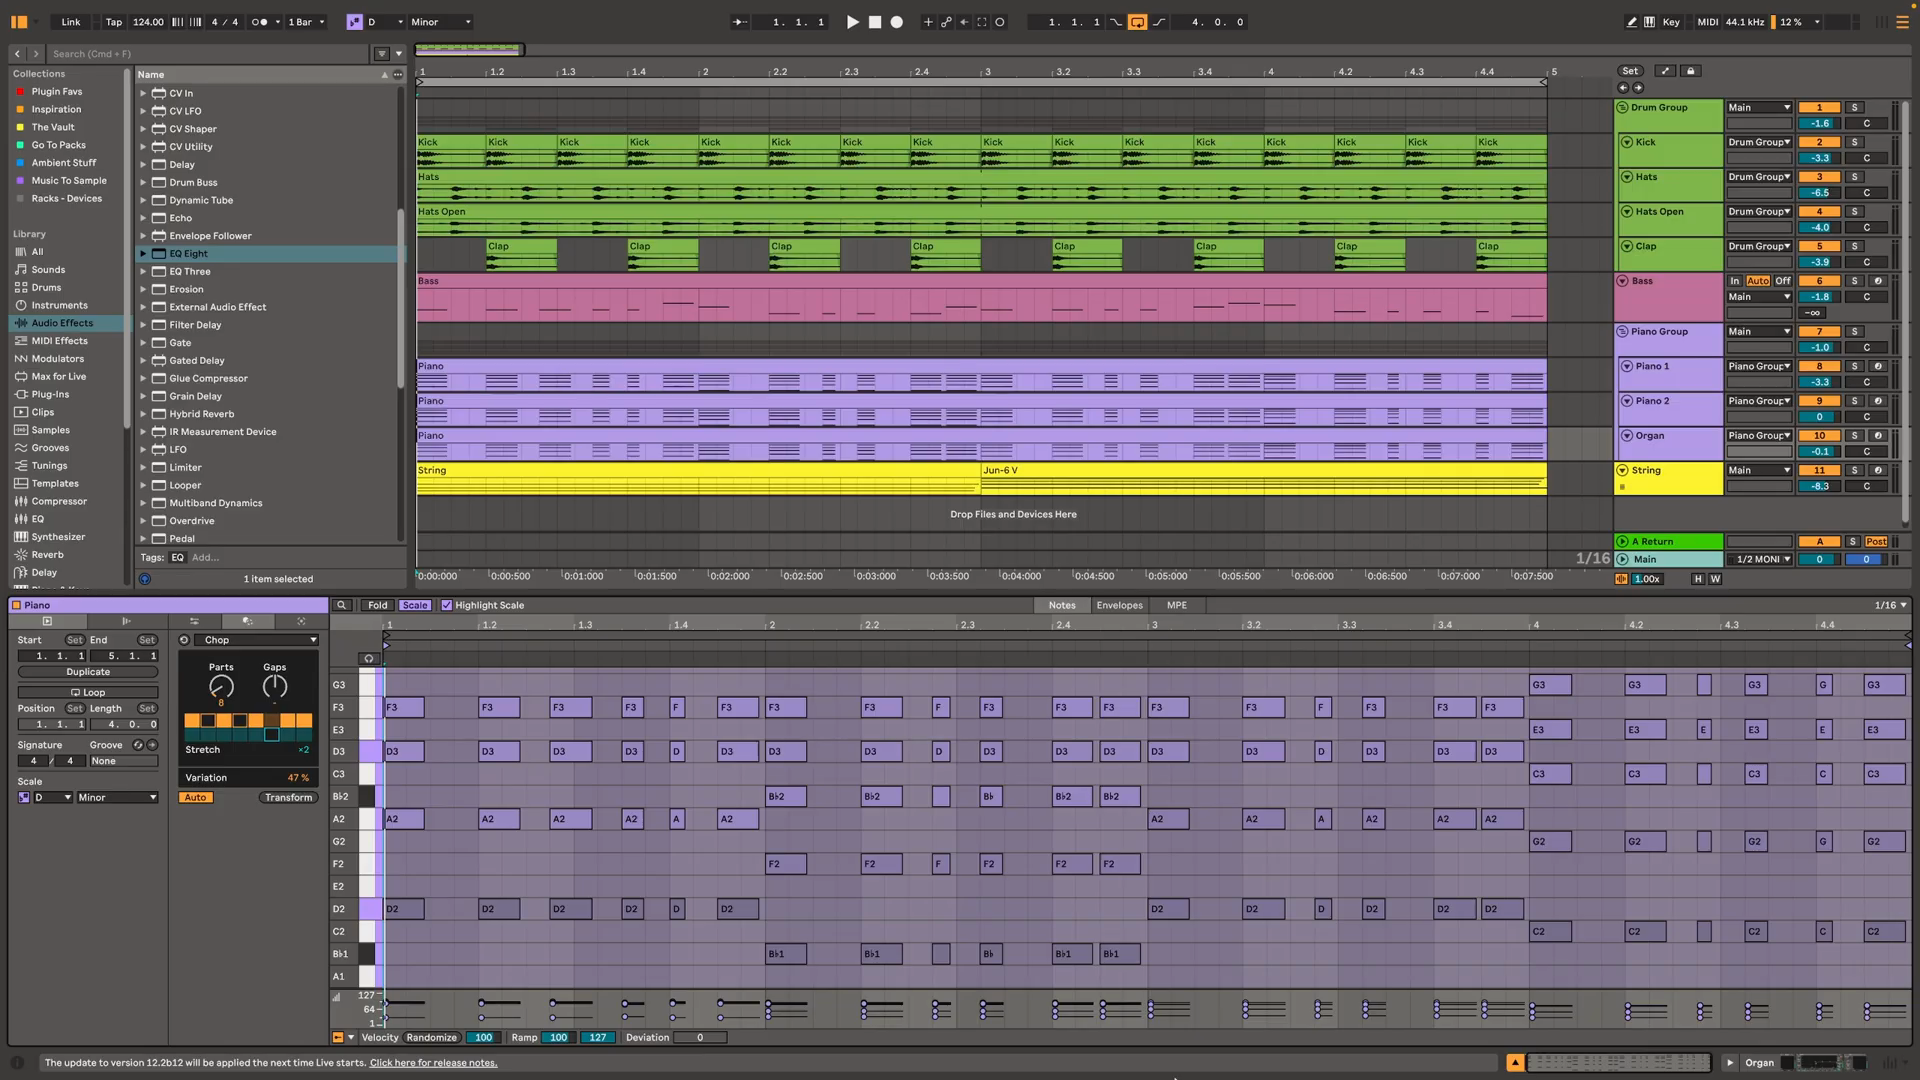Toggle Draw Mode pencil icon
The image size is (1920, 1080).
click(x=1632, y=22)
